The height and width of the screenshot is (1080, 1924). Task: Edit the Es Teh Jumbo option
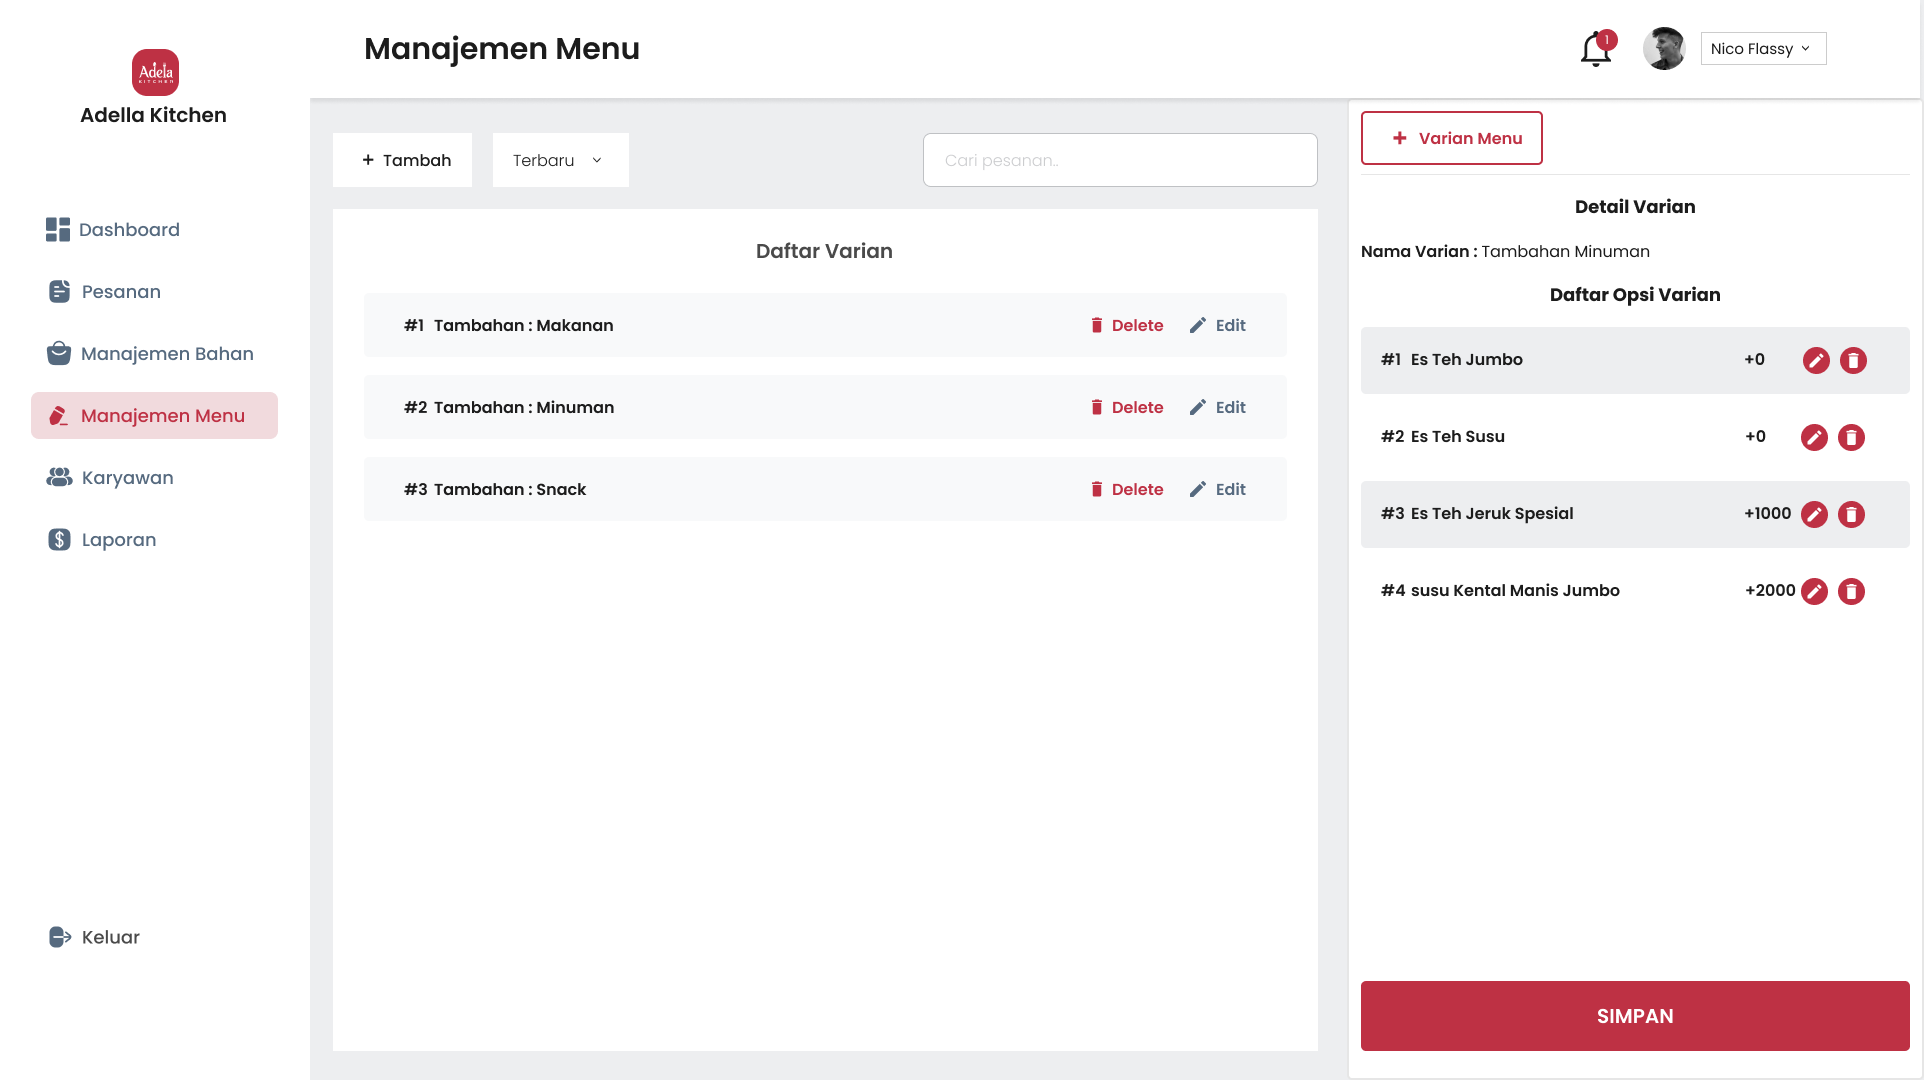tap(1816, 360)
